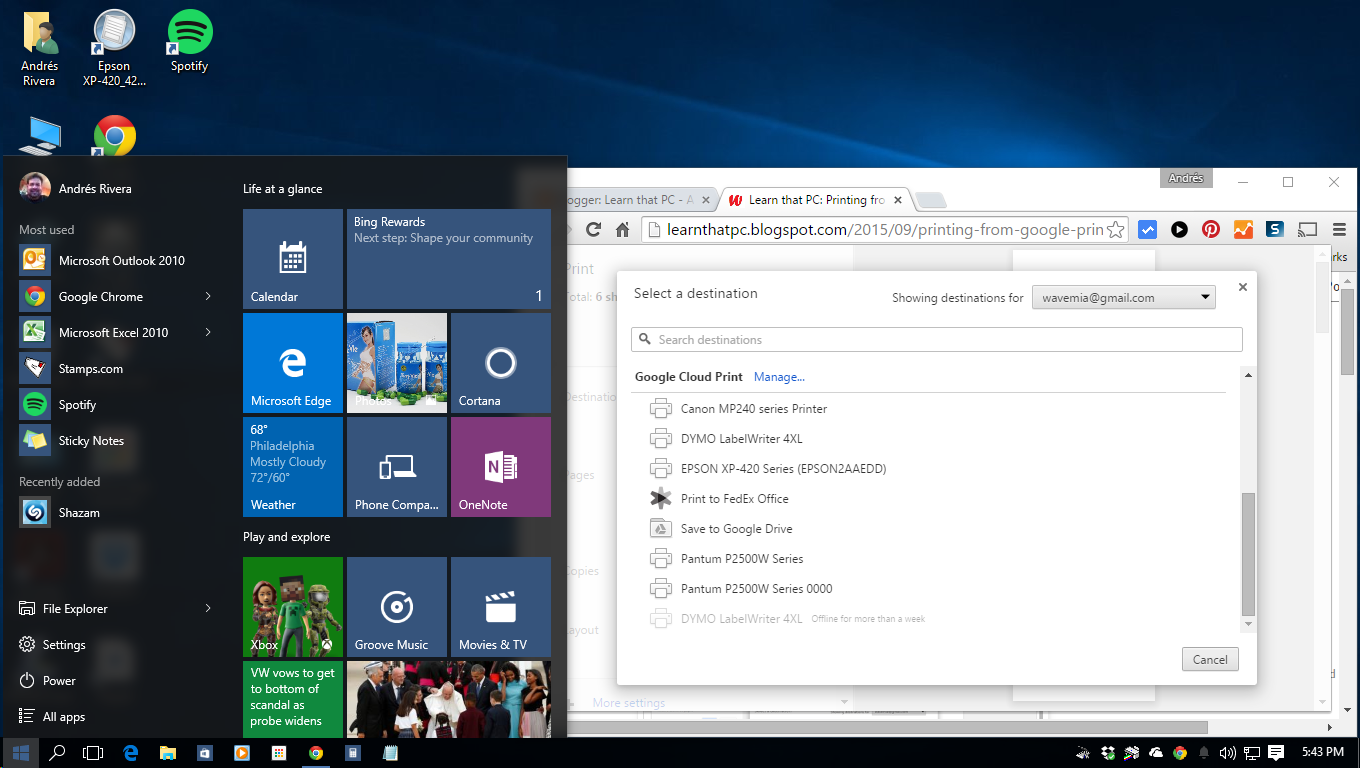Click the Manage... link for Google Cloud Print

[779, 377]
